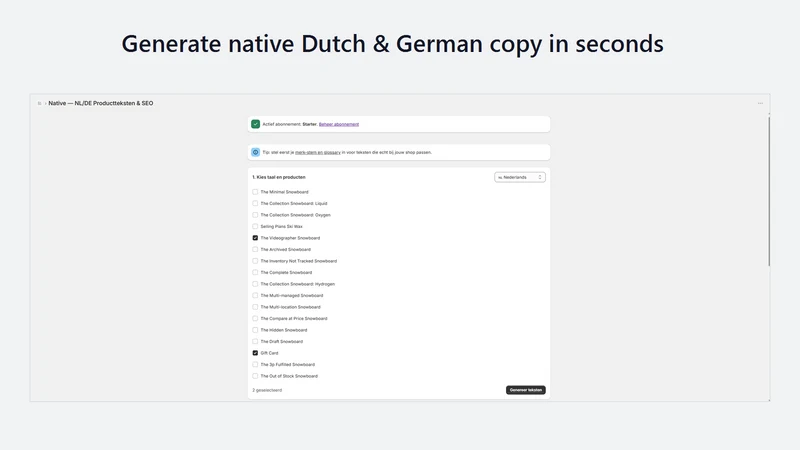Check Selling Plans Ski Wax checkbox
Viewport: 800px width, 450px height.
pos(255,226)
